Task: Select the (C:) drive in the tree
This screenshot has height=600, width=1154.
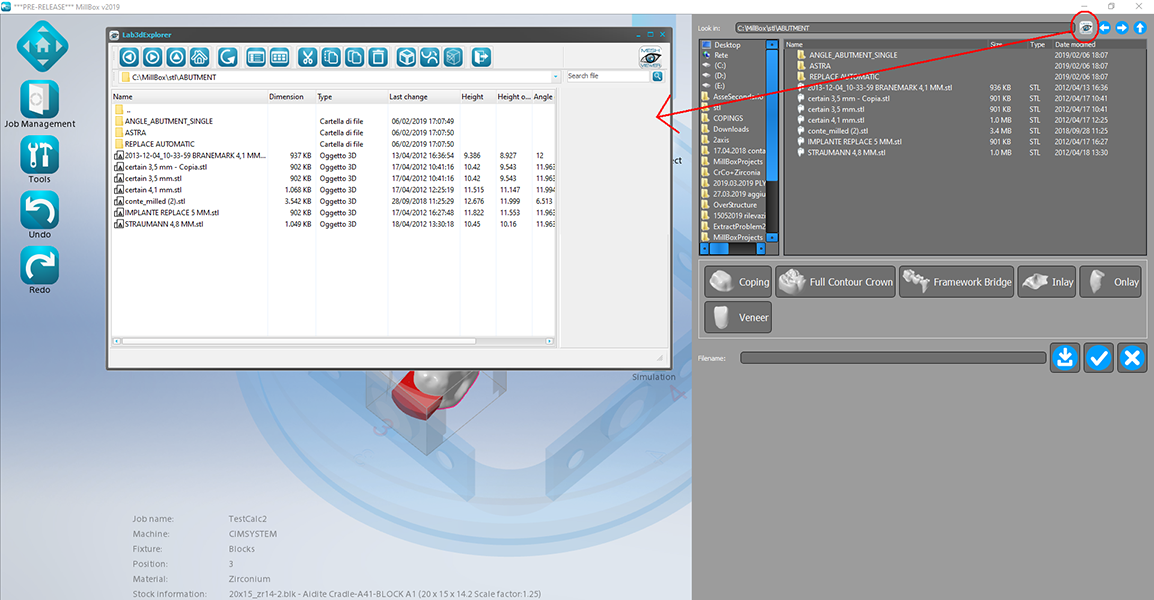Action: tap(720, 66)
